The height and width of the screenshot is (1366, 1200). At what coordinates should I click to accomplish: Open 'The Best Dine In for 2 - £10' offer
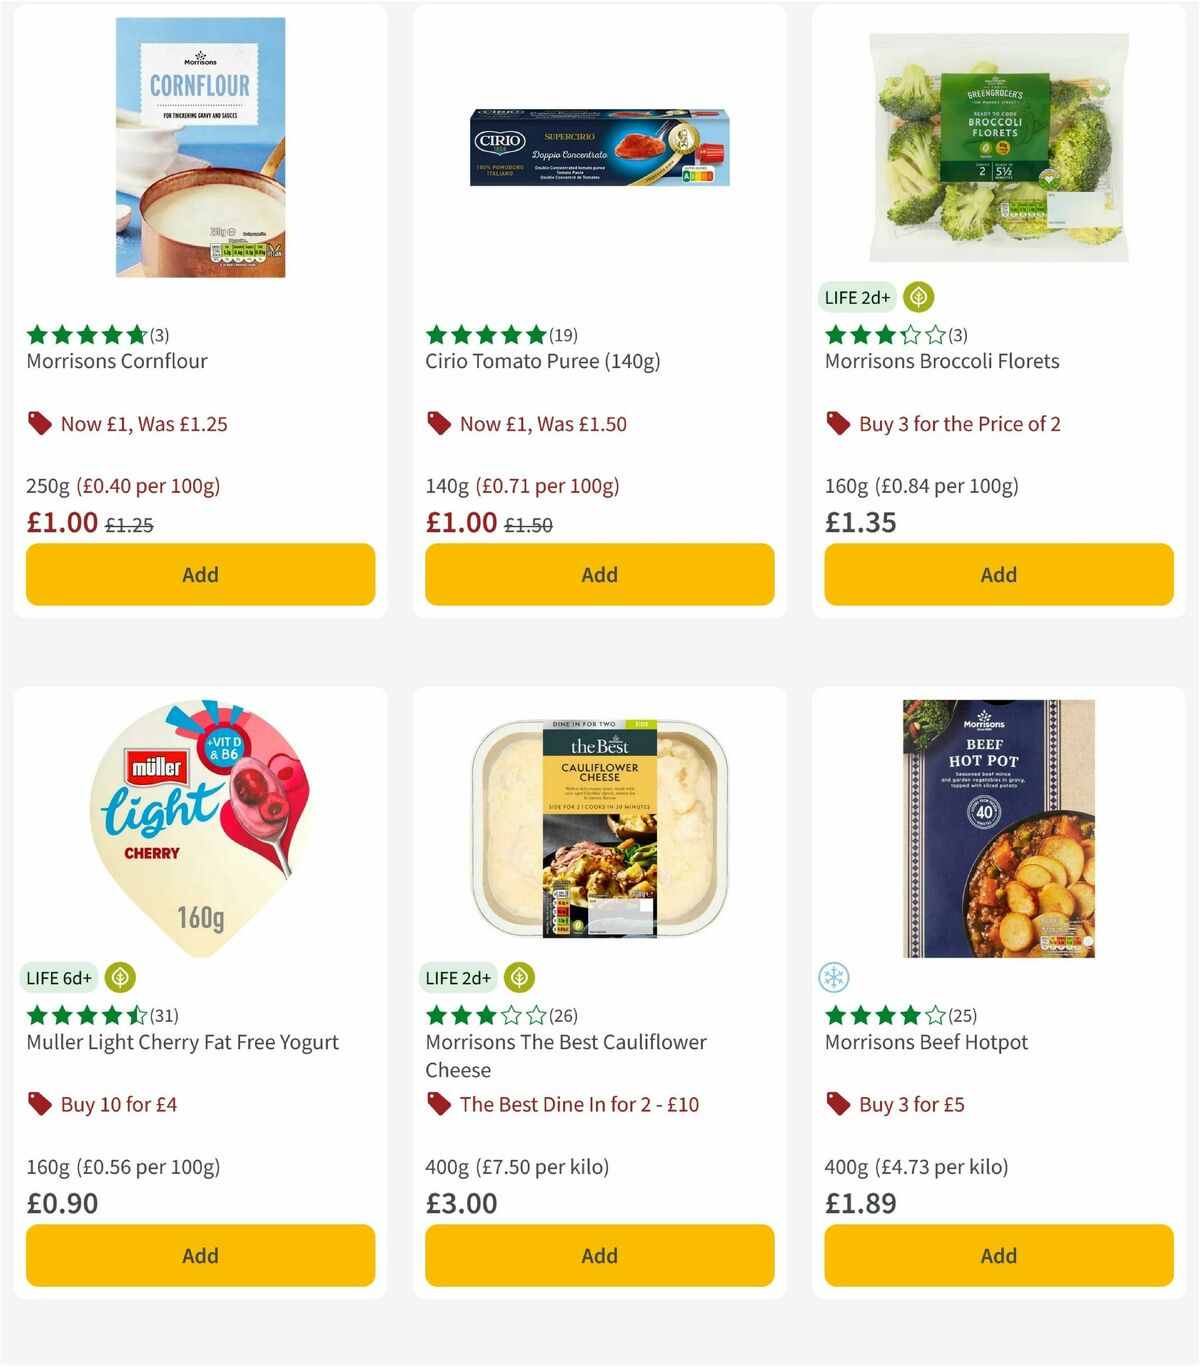(x=578, y=1104)
